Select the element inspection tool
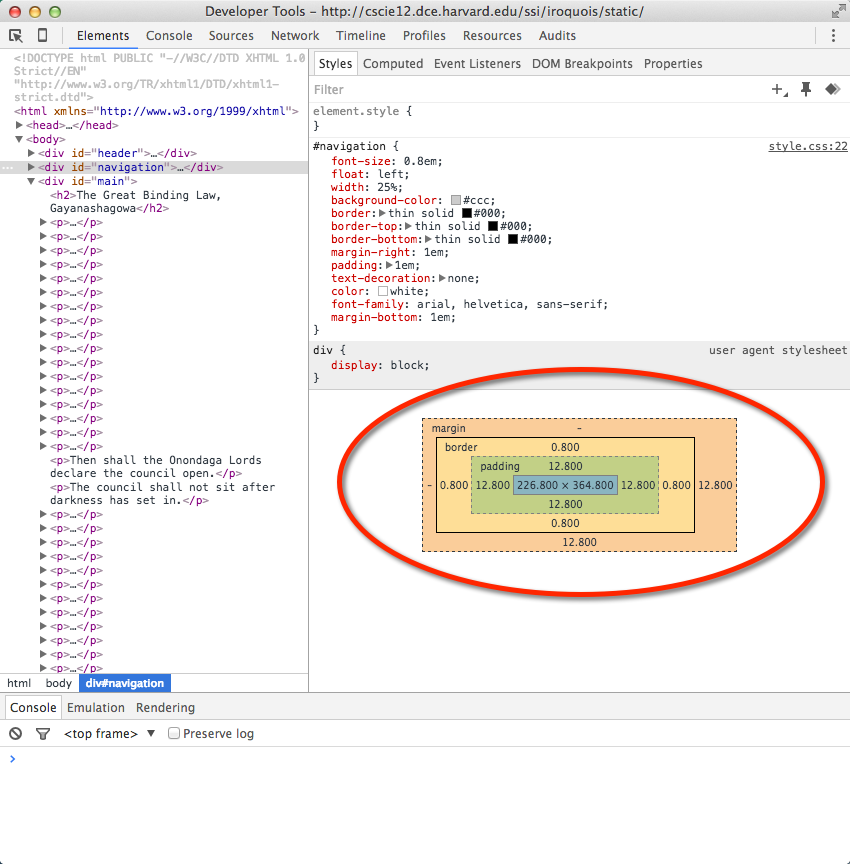The image size is (850, 864). (15, 34)
